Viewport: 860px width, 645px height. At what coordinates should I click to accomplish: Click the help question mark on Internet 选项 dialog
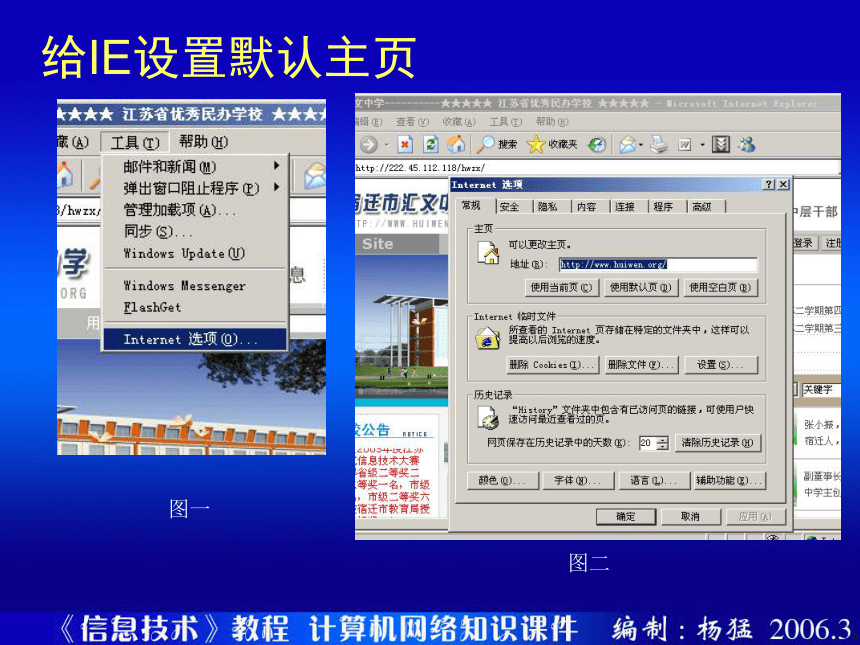tap(769, 184)
